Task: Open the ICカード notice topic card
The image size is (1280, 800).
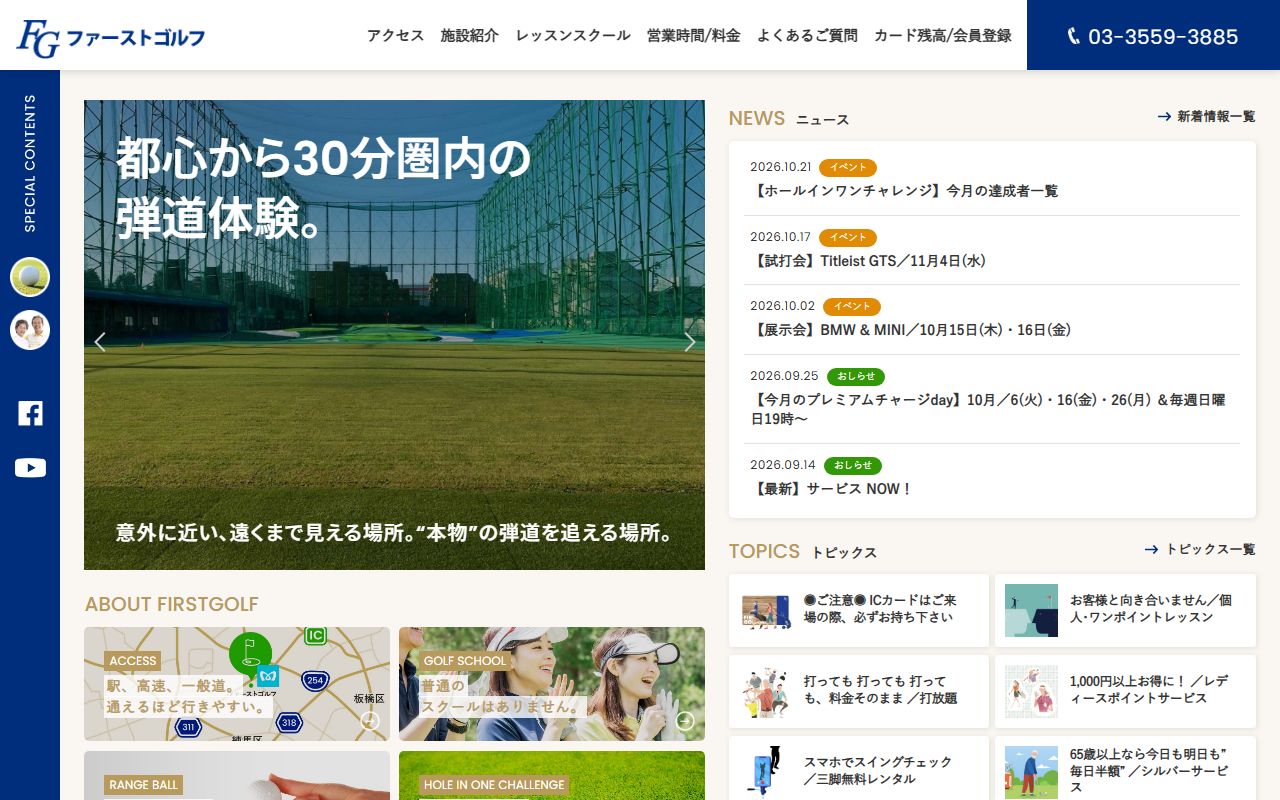Action: [x=859, y=610]
